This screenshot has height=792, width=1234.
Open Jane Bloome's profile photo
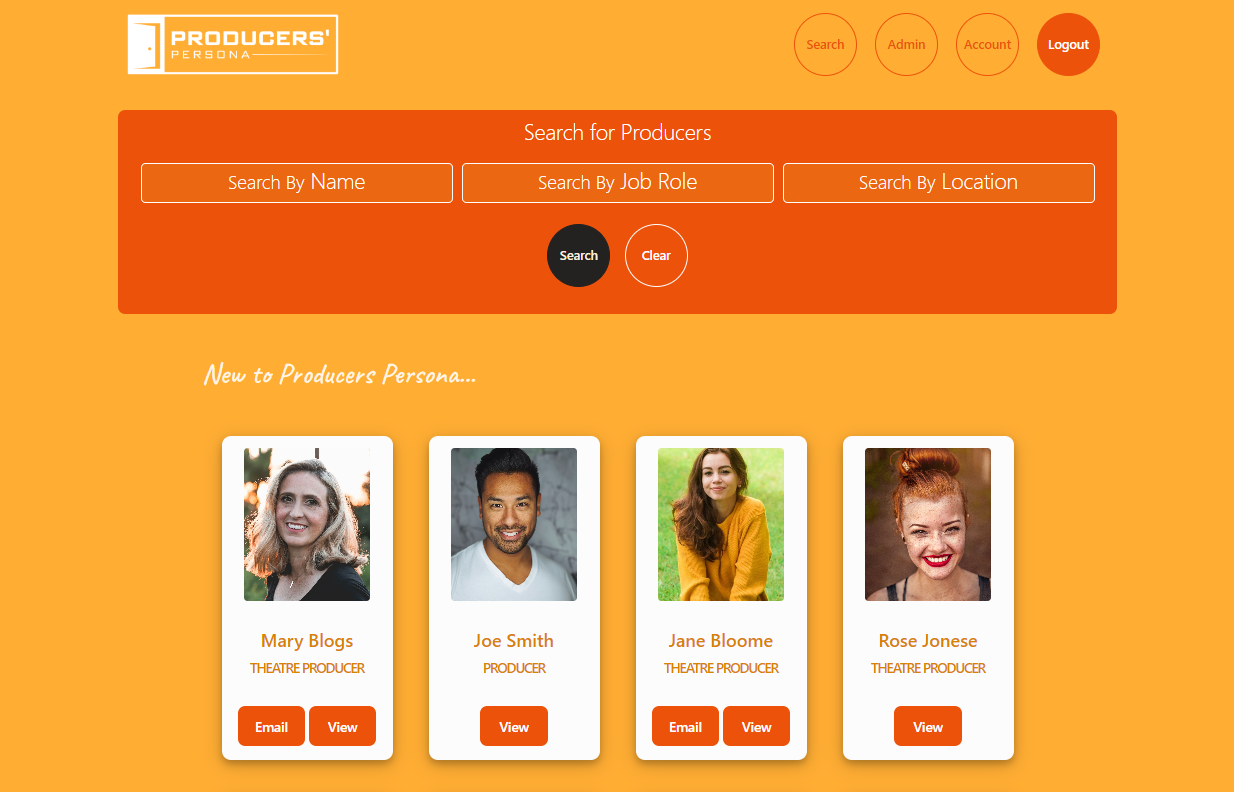click(x=721, y=524)
